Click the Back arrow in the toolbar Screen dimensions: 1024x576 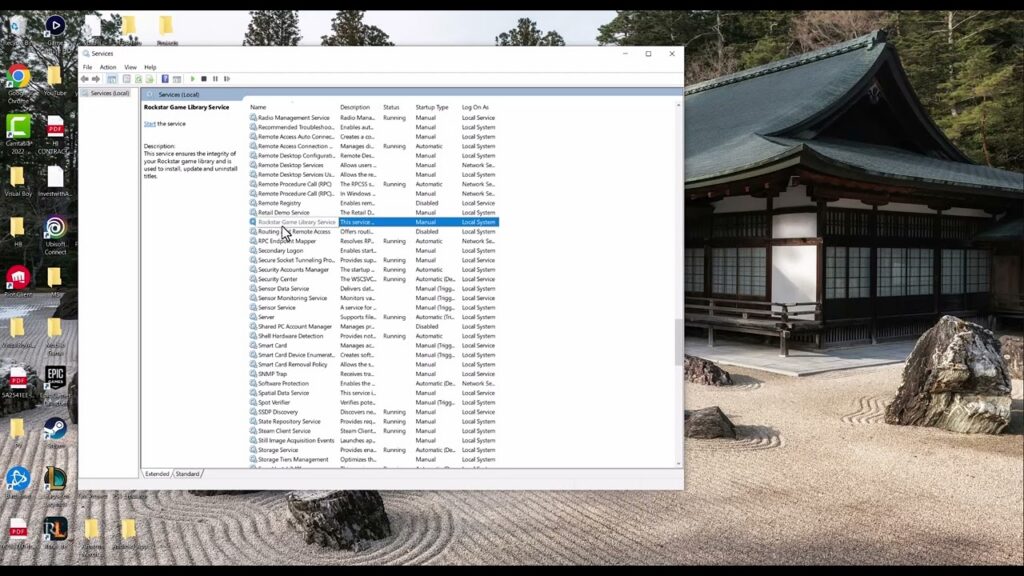coord(84,79)
